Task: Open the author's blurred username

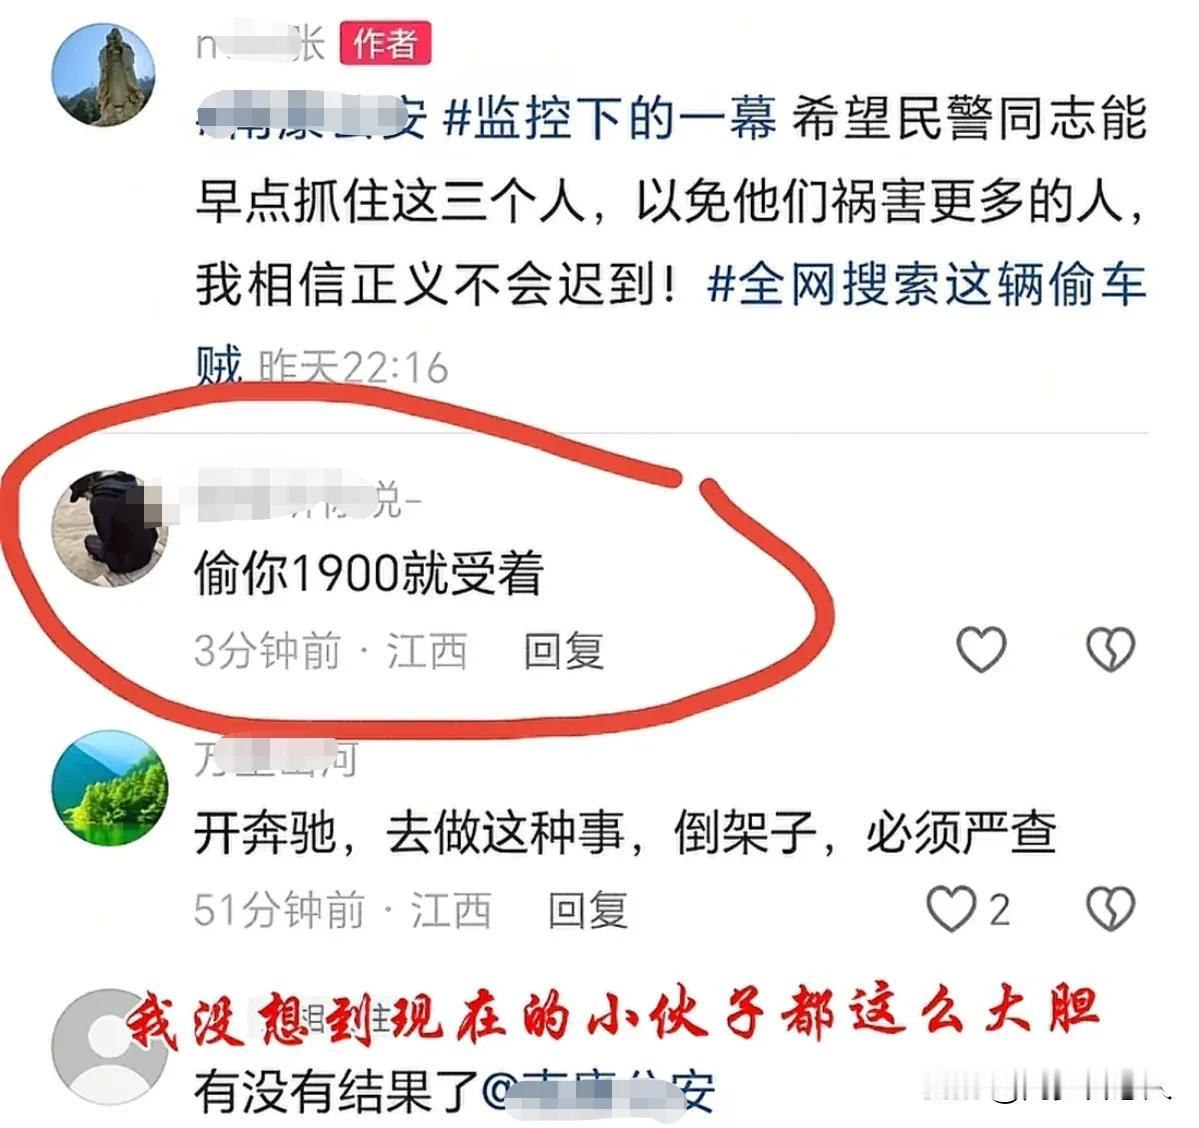Action: click(x=261, y=44)
